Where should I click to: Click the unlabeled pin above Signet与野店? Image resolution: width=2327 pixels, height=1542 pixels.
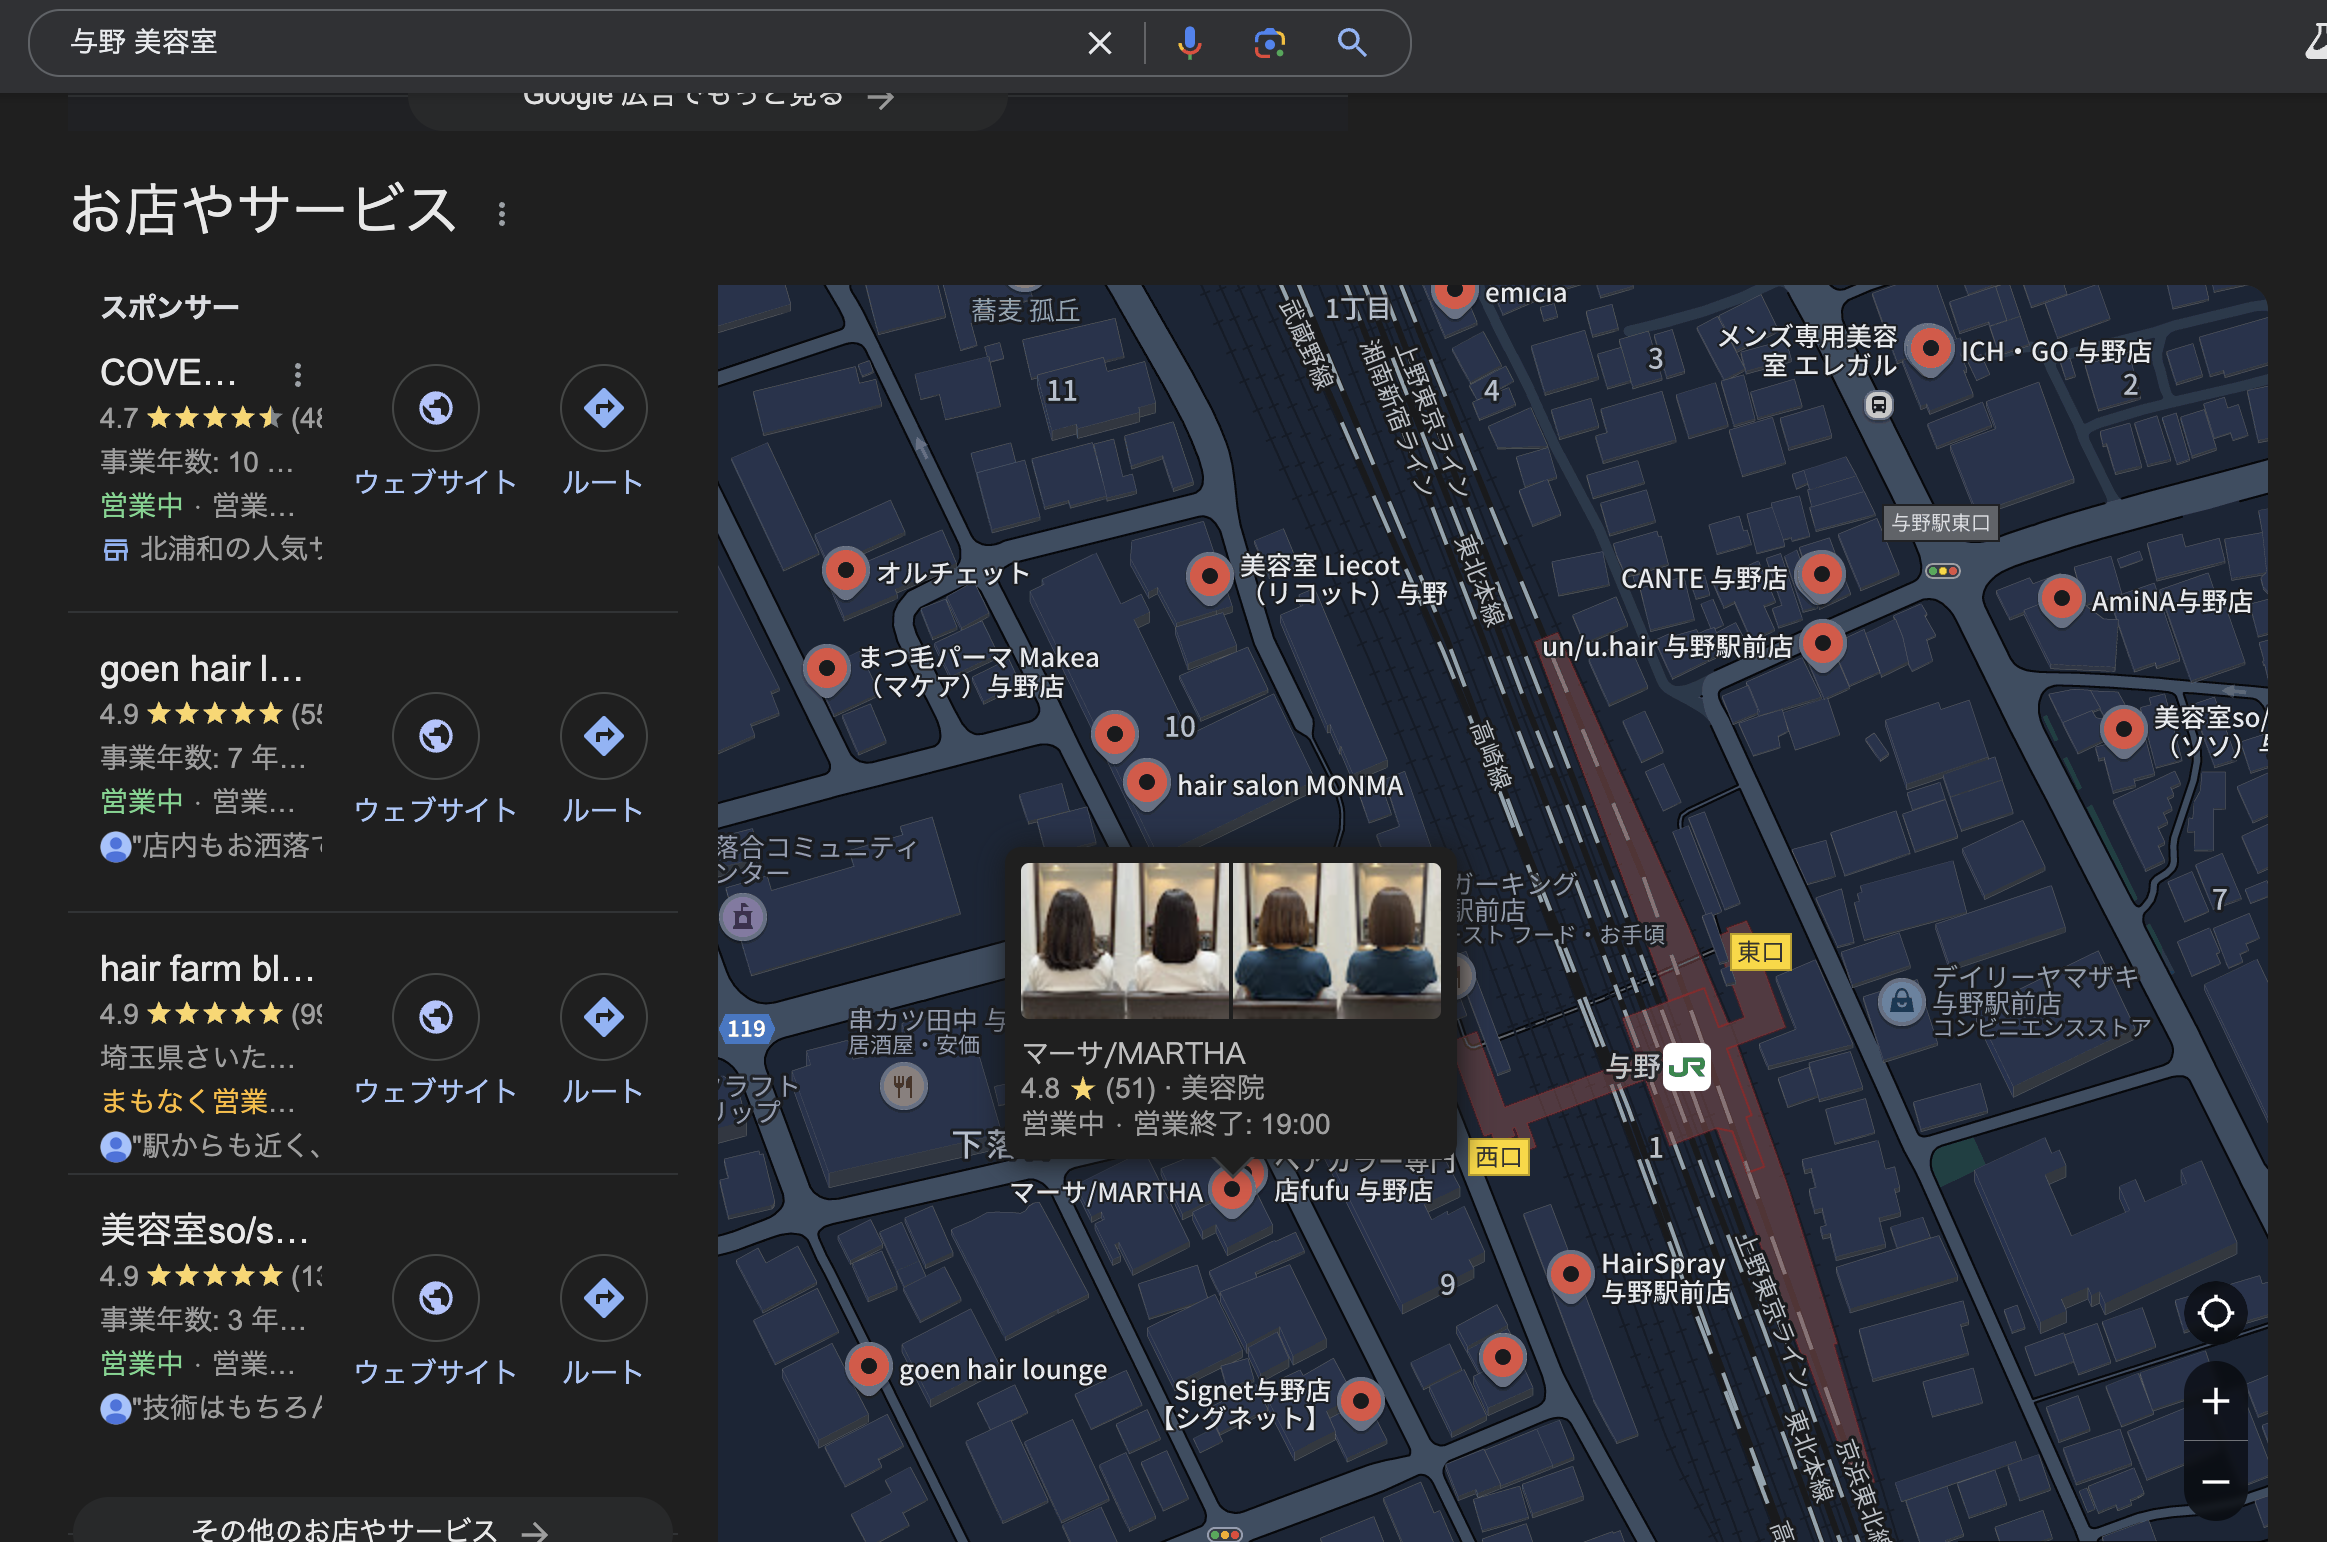point(1502,1358)
